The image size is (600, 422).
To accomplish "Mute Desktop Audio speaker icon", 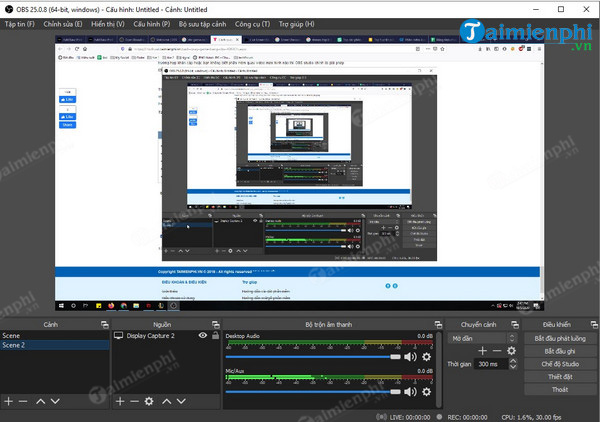I will click(x=410, y=357).
